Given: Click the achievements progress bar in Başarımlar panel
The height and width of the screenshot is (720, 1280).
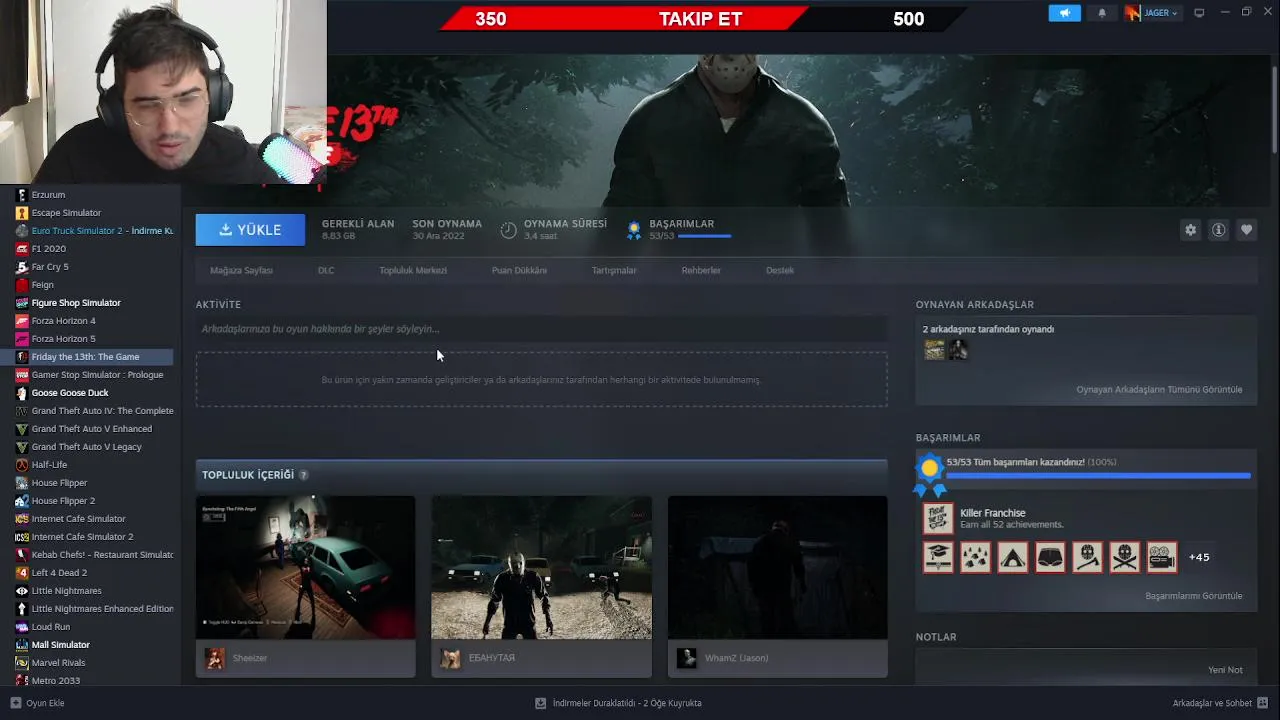Looking at the screenshot, I should pyautogui.click(x=1098, y=476).
